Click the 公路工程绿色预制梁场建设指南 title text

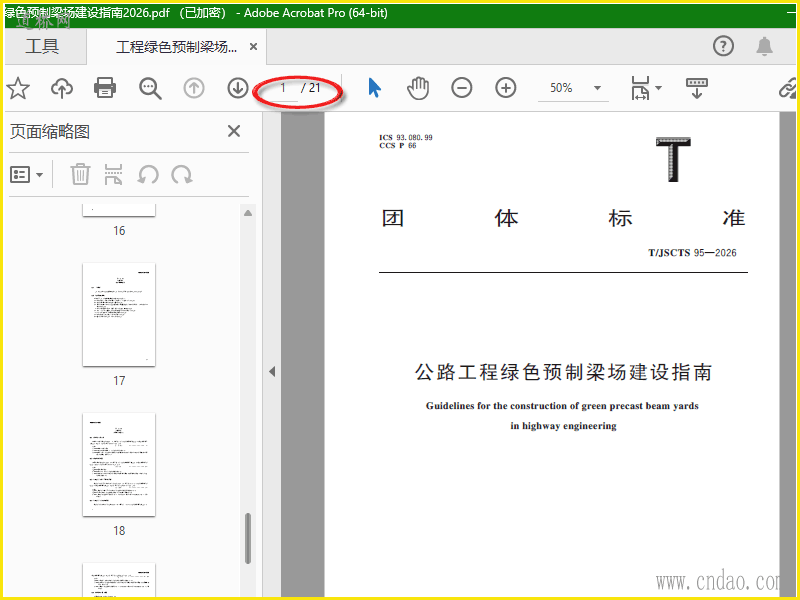point(563,372)
